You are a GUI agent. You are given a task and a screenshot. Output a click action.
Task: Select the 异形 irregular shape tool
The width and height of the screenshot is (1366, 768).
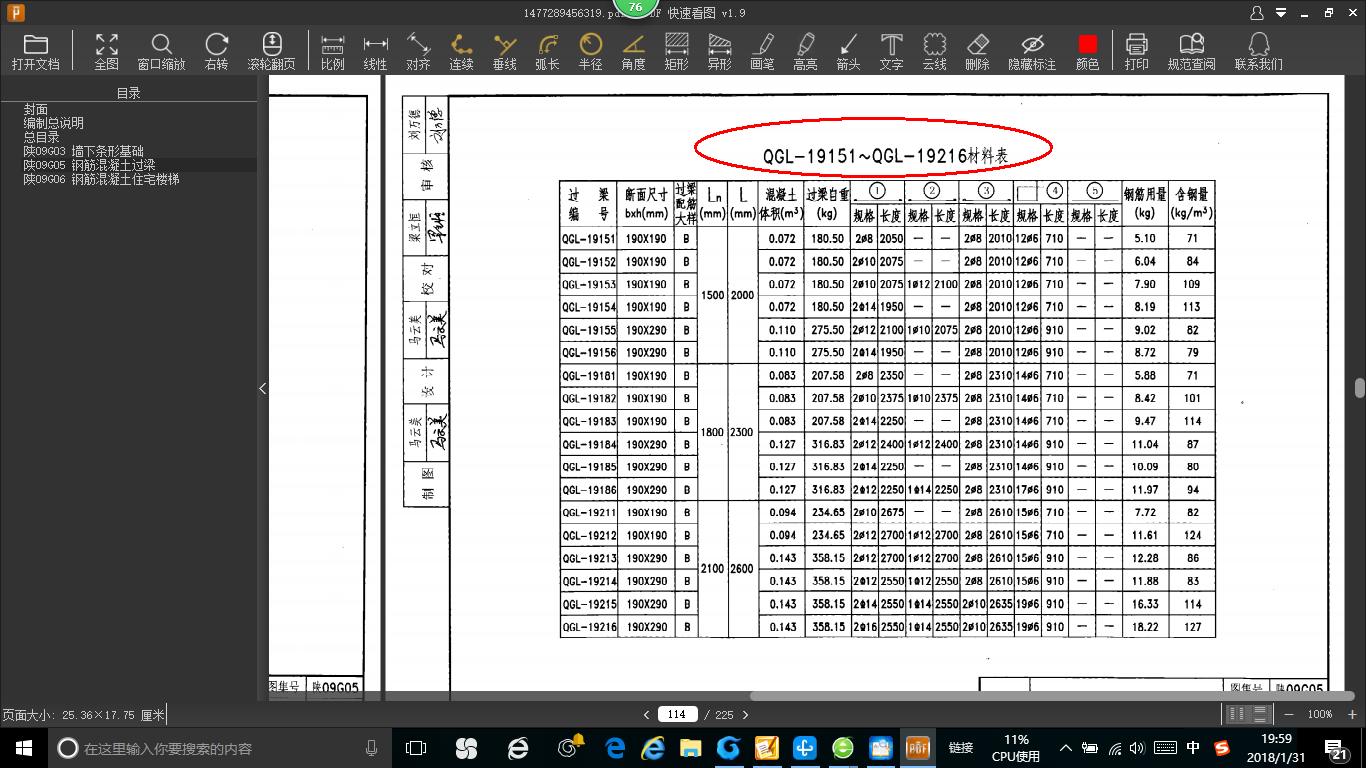719,52
